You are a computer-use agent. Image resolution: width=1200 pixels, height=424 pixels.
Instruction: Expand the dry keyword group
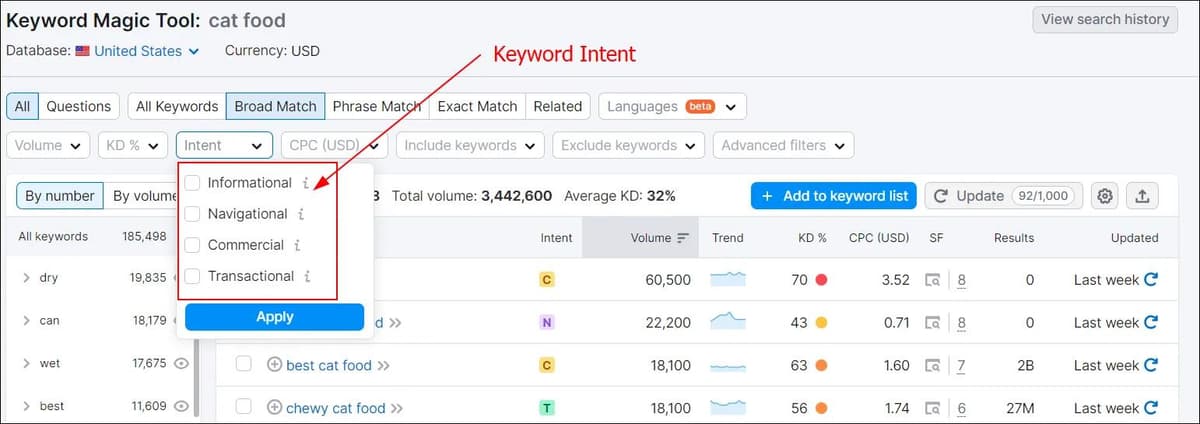[26, 278]
